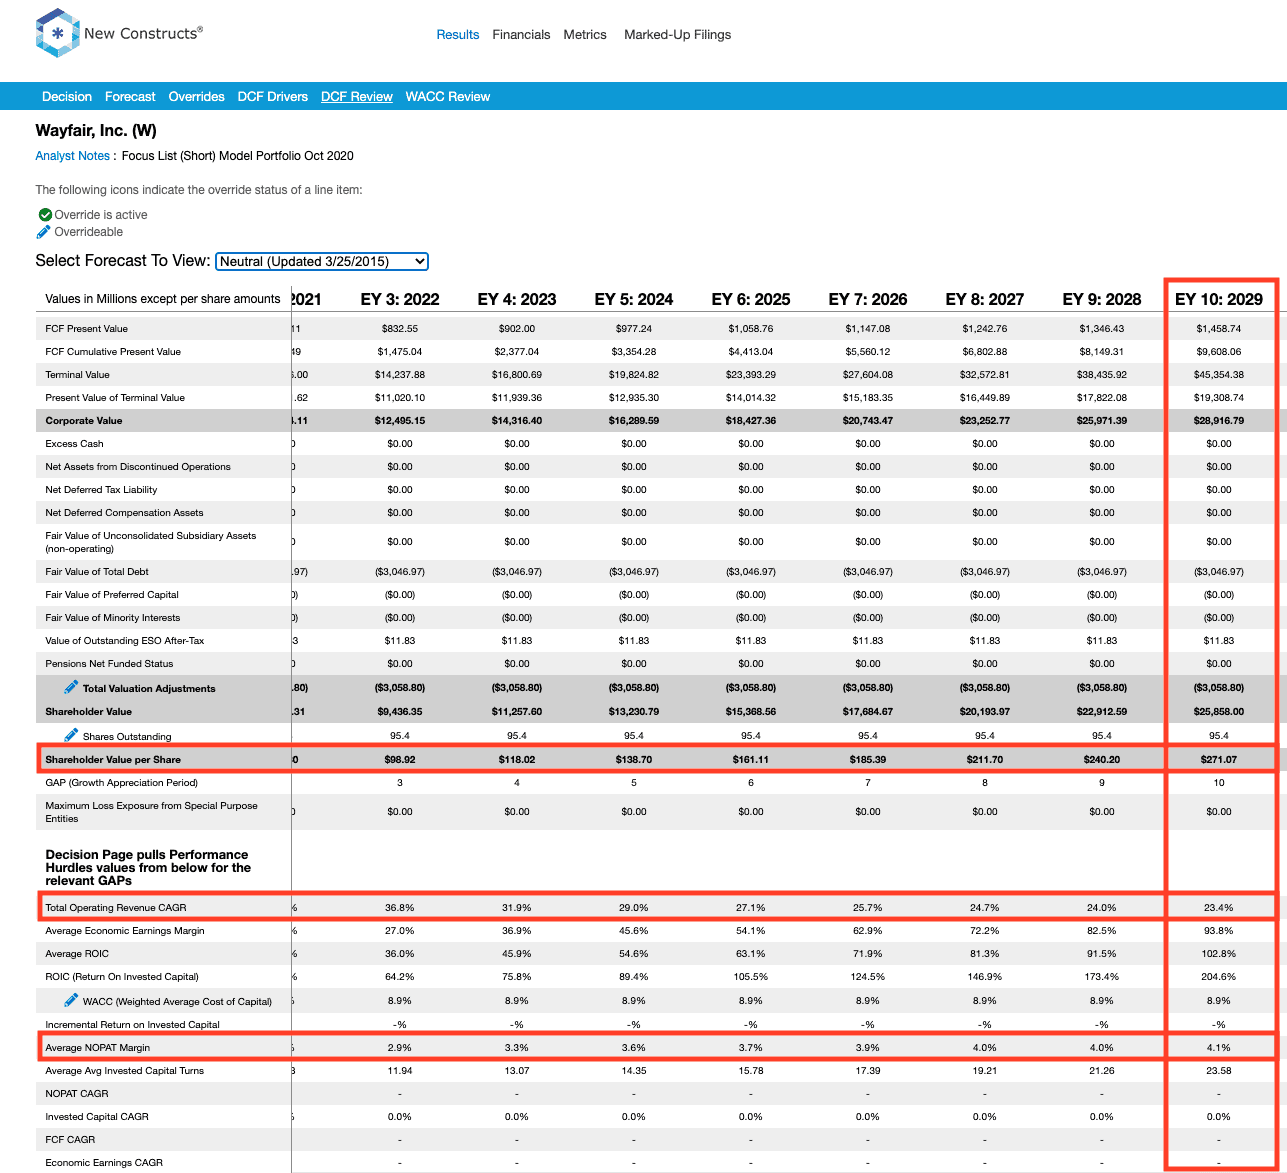Viewport: 1287px width, 1173px height.
Task: Click pencil icon beside Shares Outstanding
Action: [x=71, y=735]
